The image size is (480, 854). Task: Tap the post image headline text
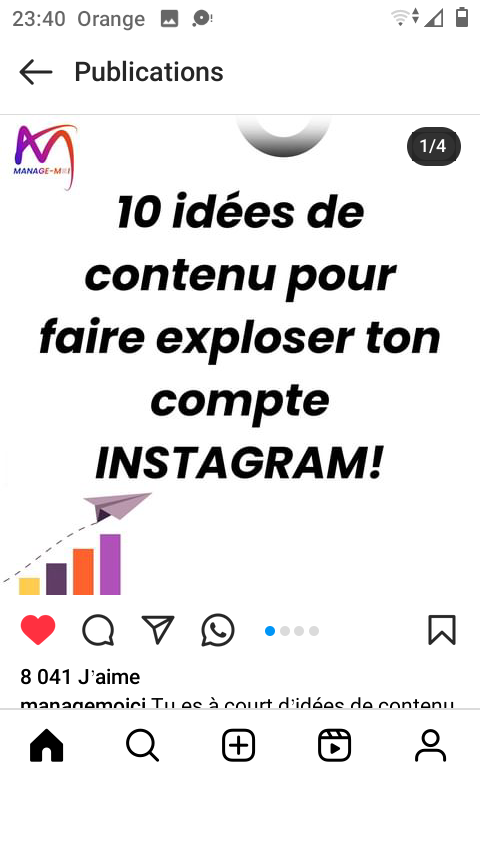pyautogui.click(x=240, y=338)
